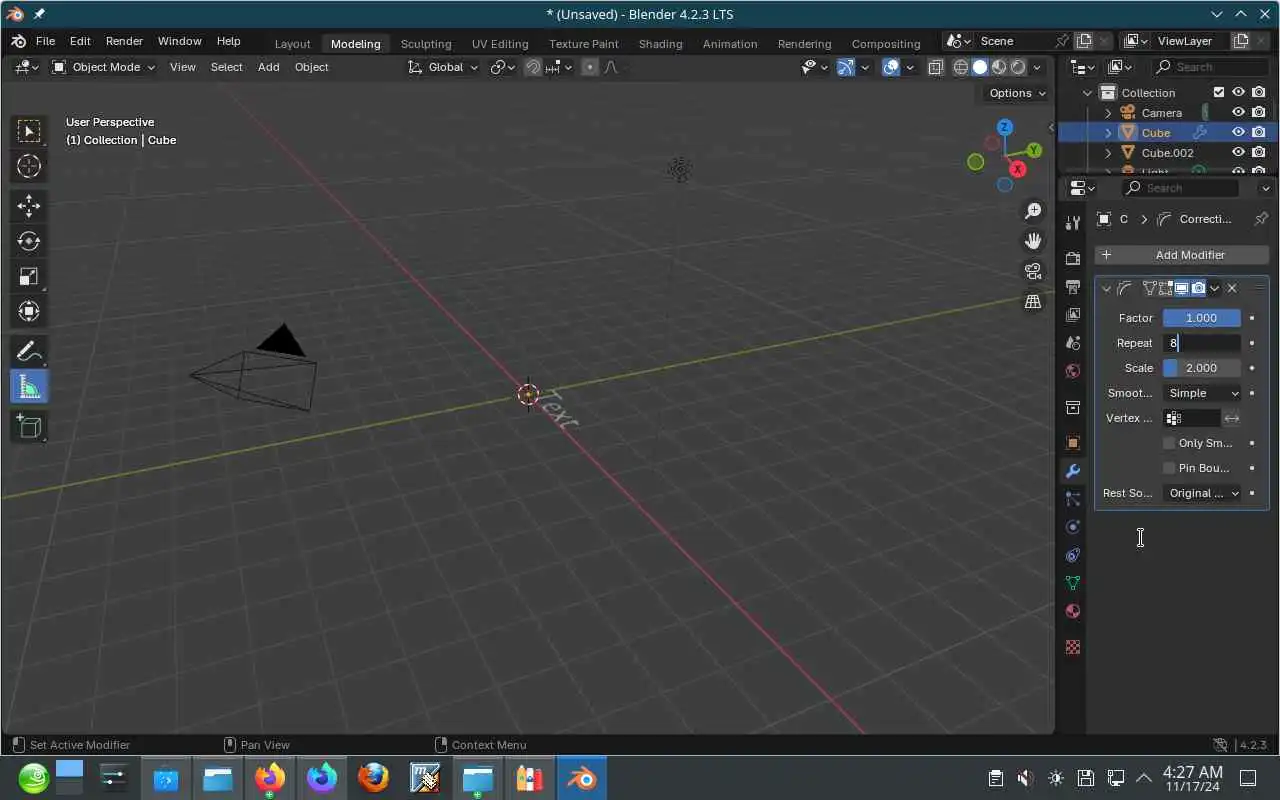Open the Smooth Type Simple dropdown
1280x800 pixels.
click(1202, 393)
